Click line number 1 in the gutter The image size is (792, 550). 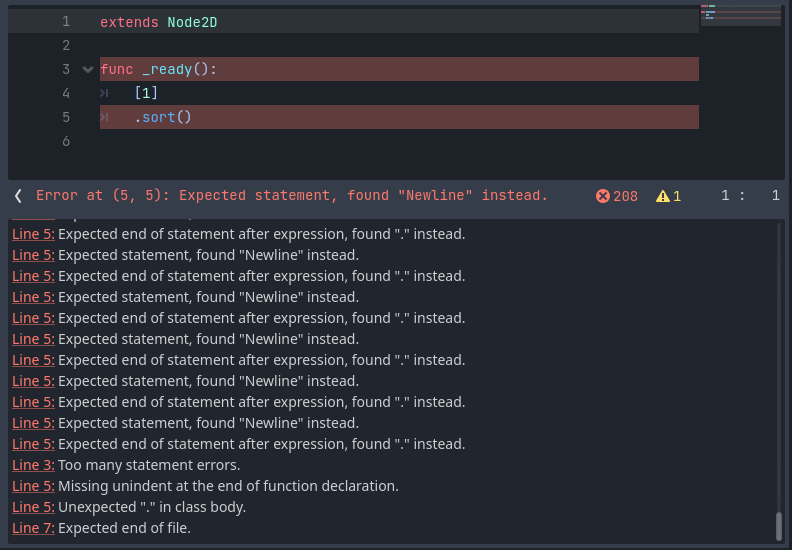click(x=66, y=22)
